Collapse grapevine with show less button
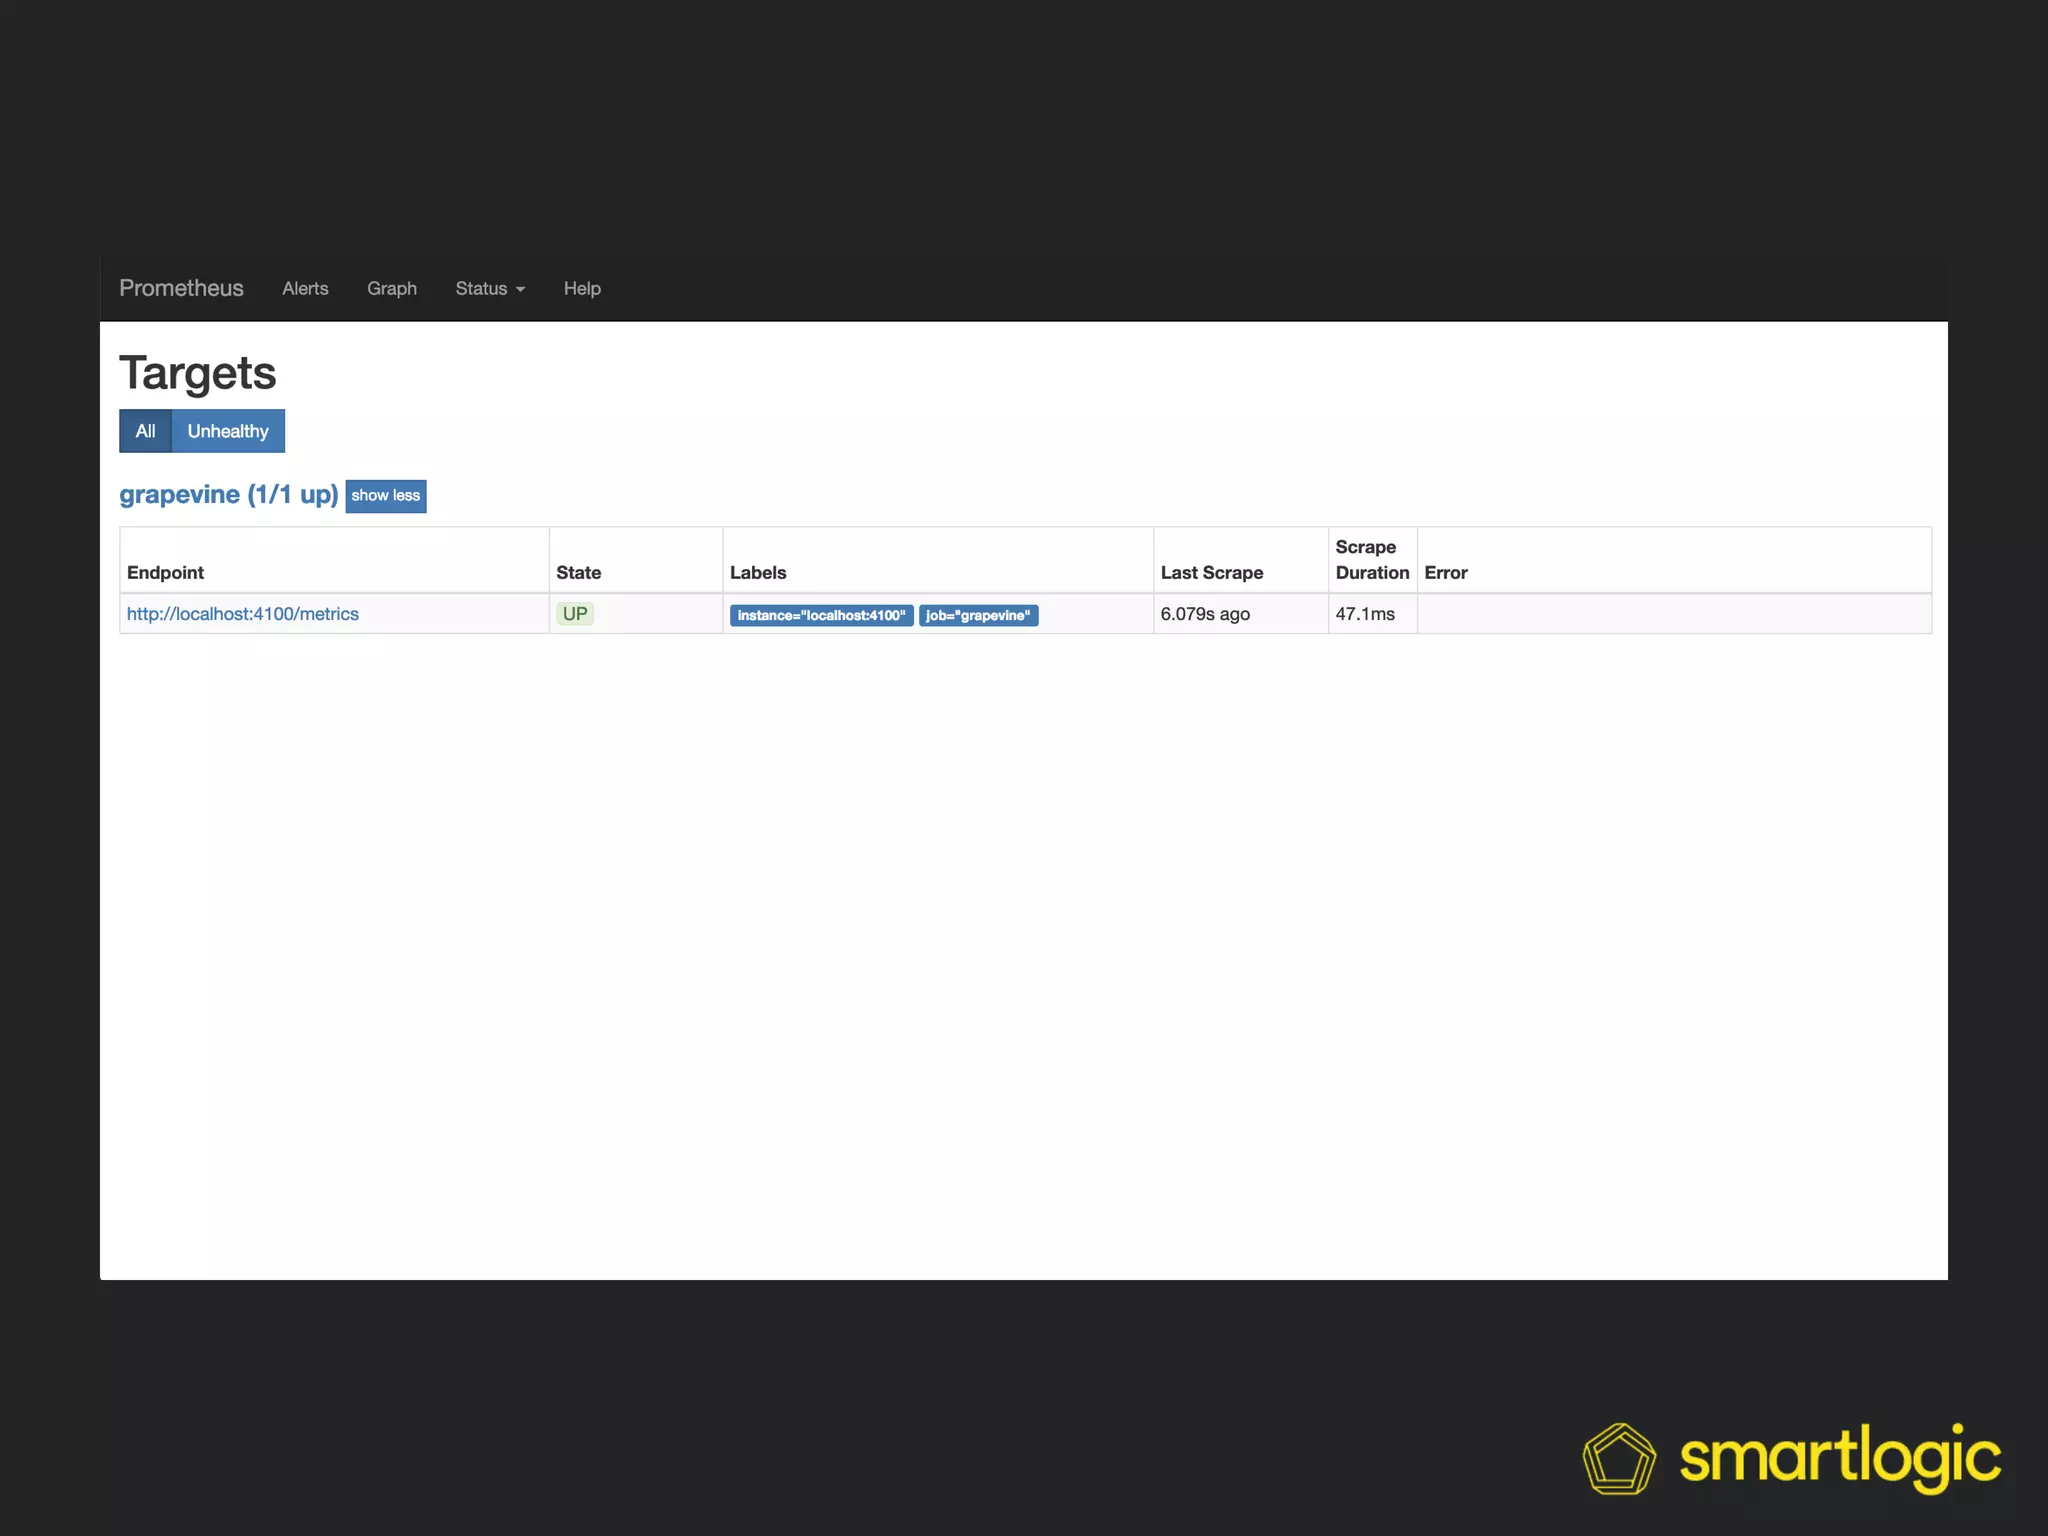The width and height of the screenshot is (2048, 1536). (385, 496)
